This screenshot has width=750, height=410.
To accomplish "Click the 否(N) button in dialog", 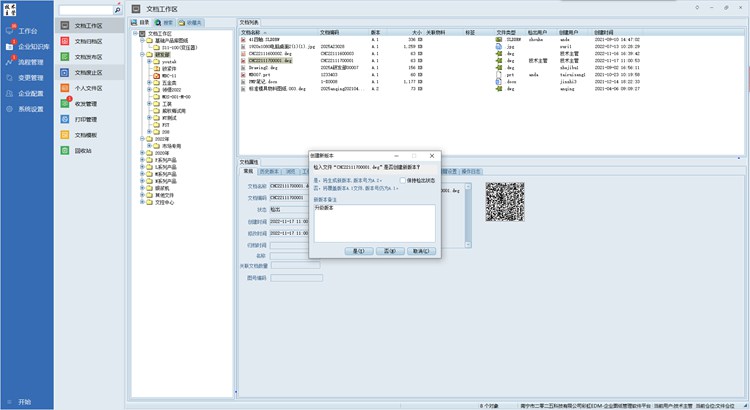I will pyautogui.click(x=389, y=251).
